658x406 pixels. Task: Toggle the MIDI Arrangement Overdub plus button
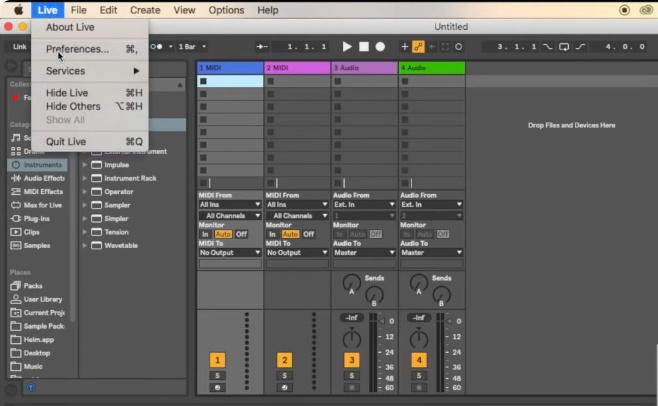405,47
